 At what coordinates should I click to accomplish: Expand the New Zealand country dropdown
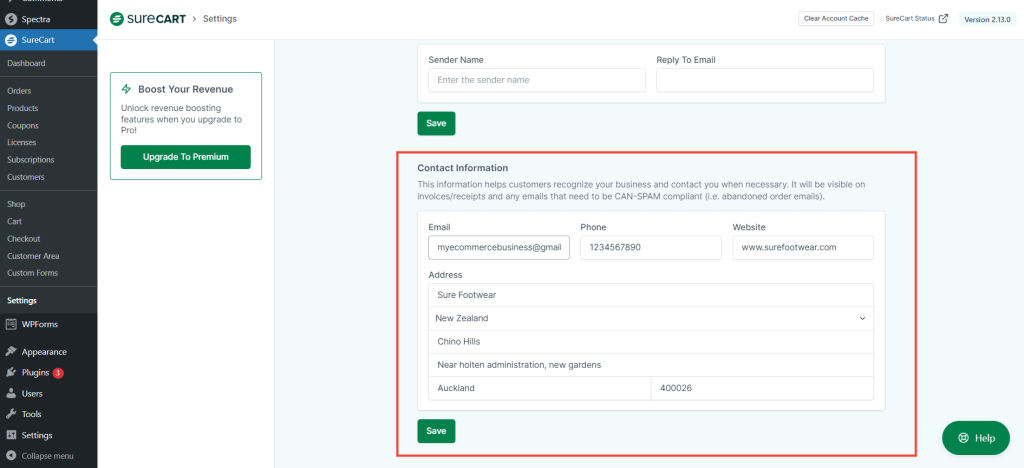click(x=862, y=318)
